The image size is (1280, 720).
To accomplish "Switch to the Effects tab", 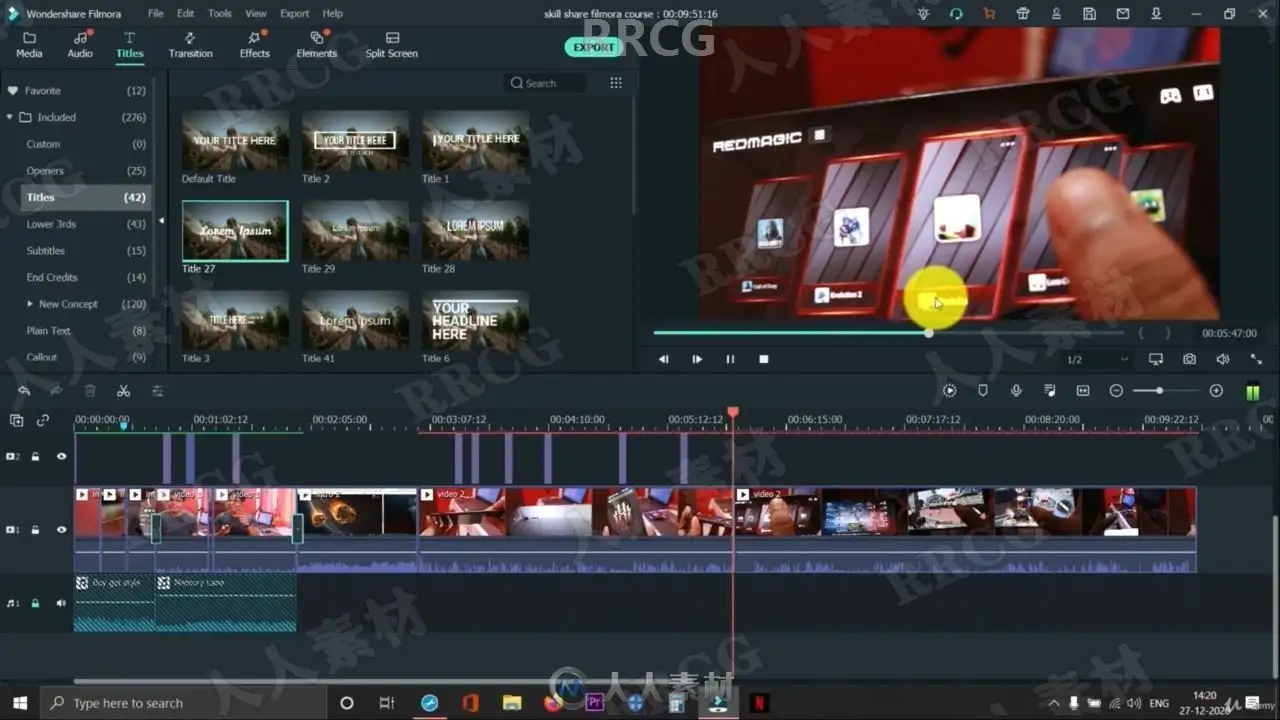I will click(255, 45).
